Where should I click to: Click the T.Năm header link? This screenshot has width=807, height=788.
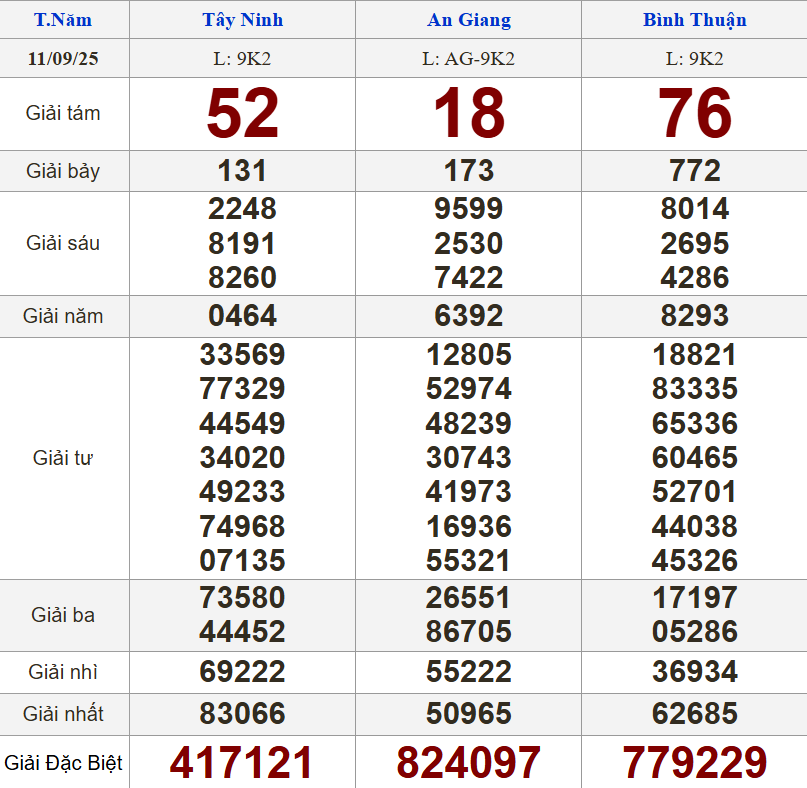point(63,20)
